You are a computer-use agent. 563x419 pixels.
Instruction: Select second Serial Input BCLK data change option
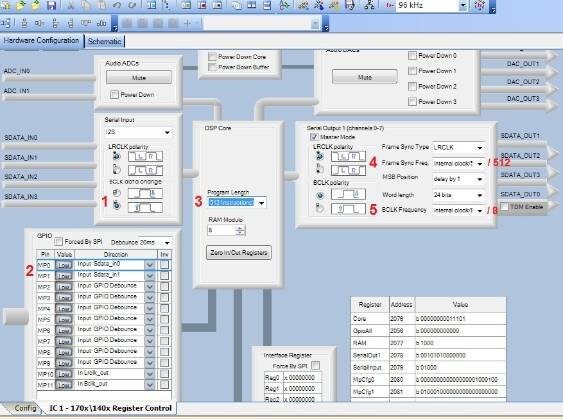(116, 206)
